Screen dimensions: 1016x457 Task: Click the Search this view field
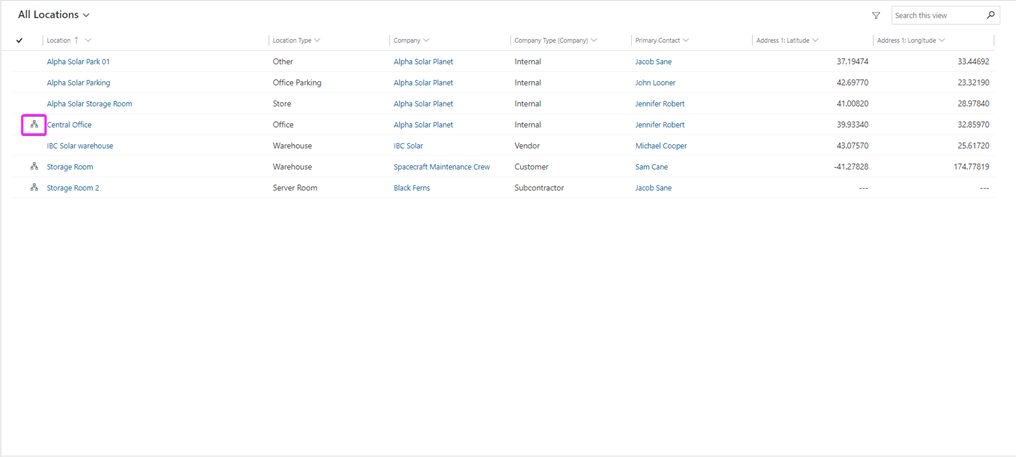[937, 16]
